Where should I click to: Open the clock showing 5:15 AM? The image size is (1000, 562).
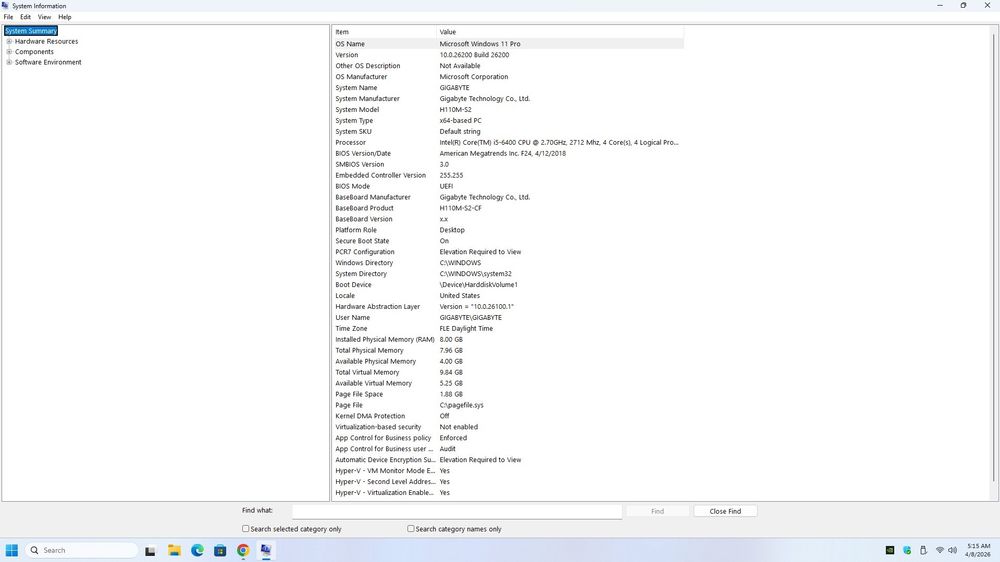pos(978,550)
